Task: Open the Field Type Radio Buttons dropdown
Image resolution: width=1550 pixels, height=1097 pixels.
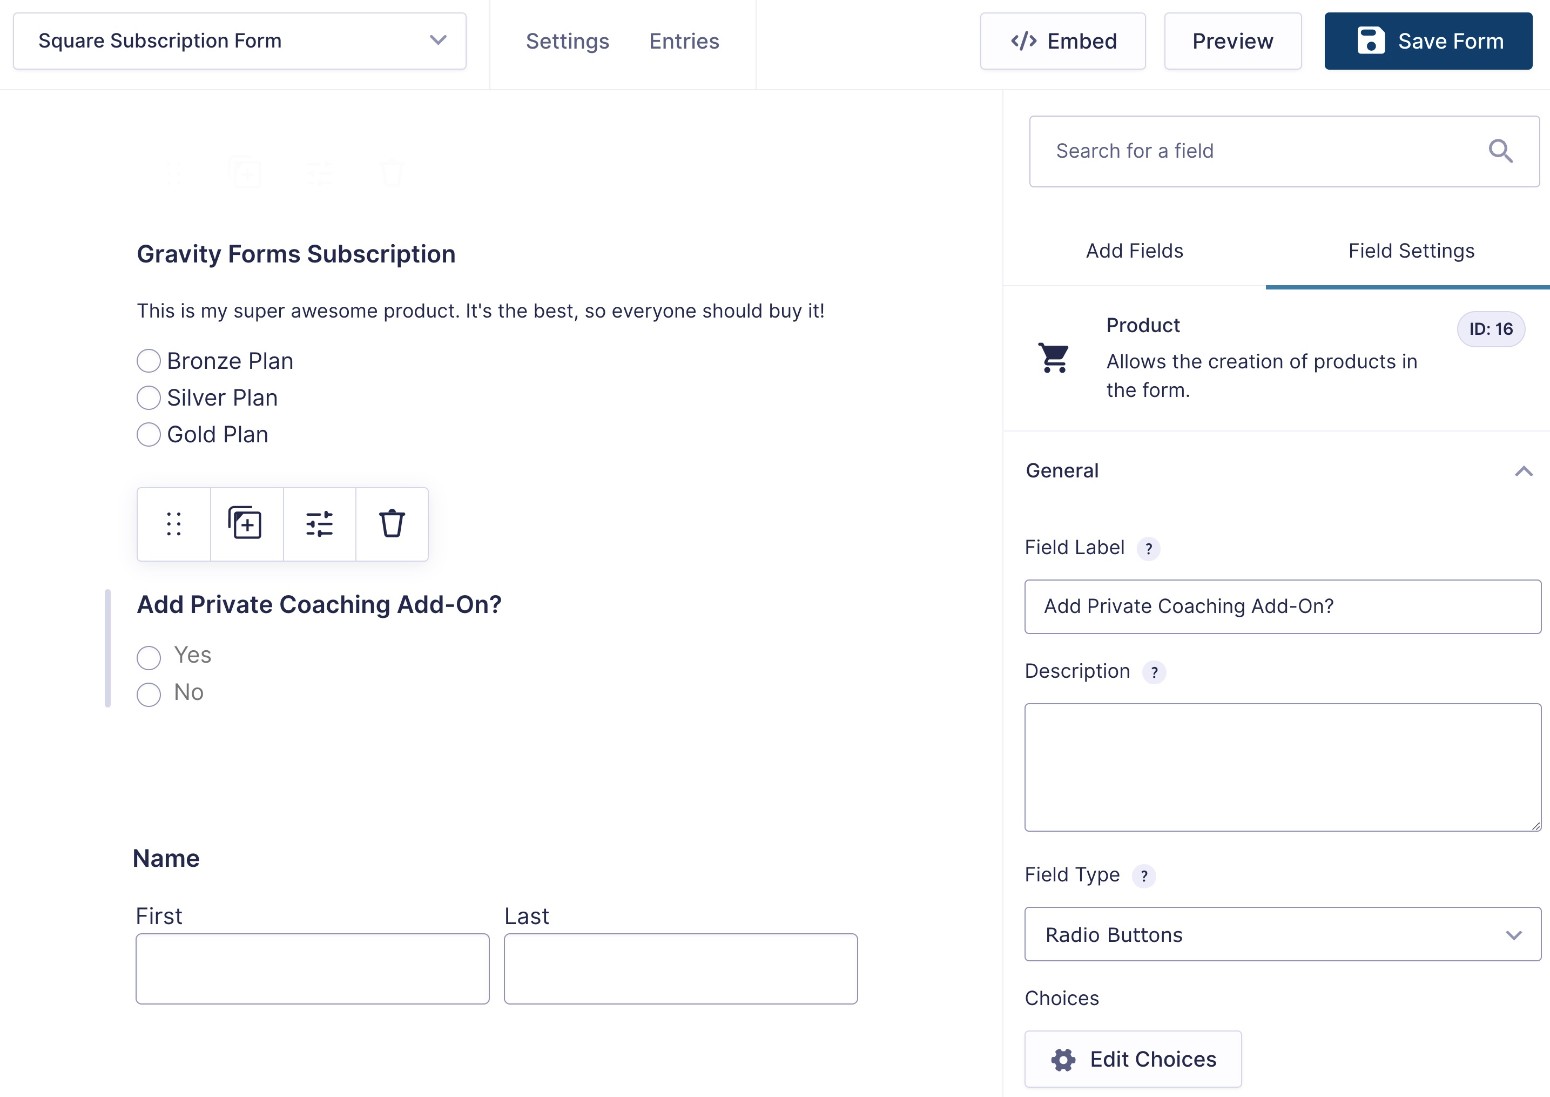Action: pyautogui.click(x=1283, y=934)
